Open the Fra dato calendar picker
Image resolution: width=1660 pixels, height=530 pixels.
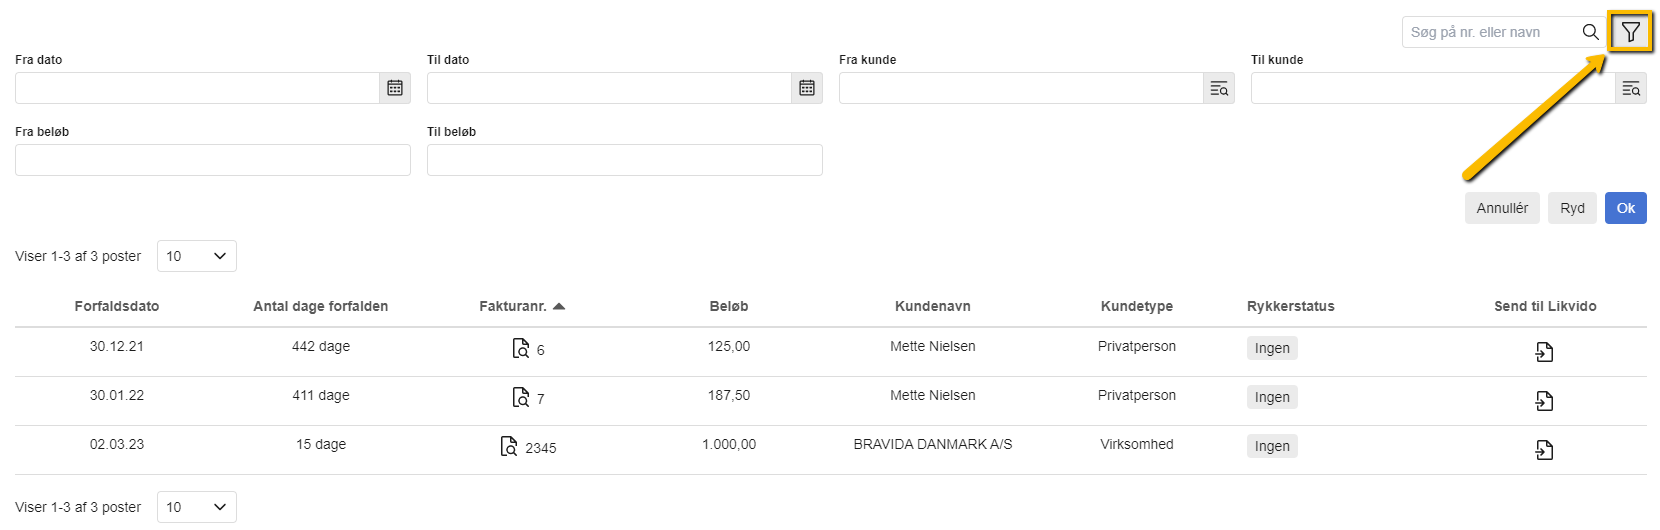[x=395, y=88]
